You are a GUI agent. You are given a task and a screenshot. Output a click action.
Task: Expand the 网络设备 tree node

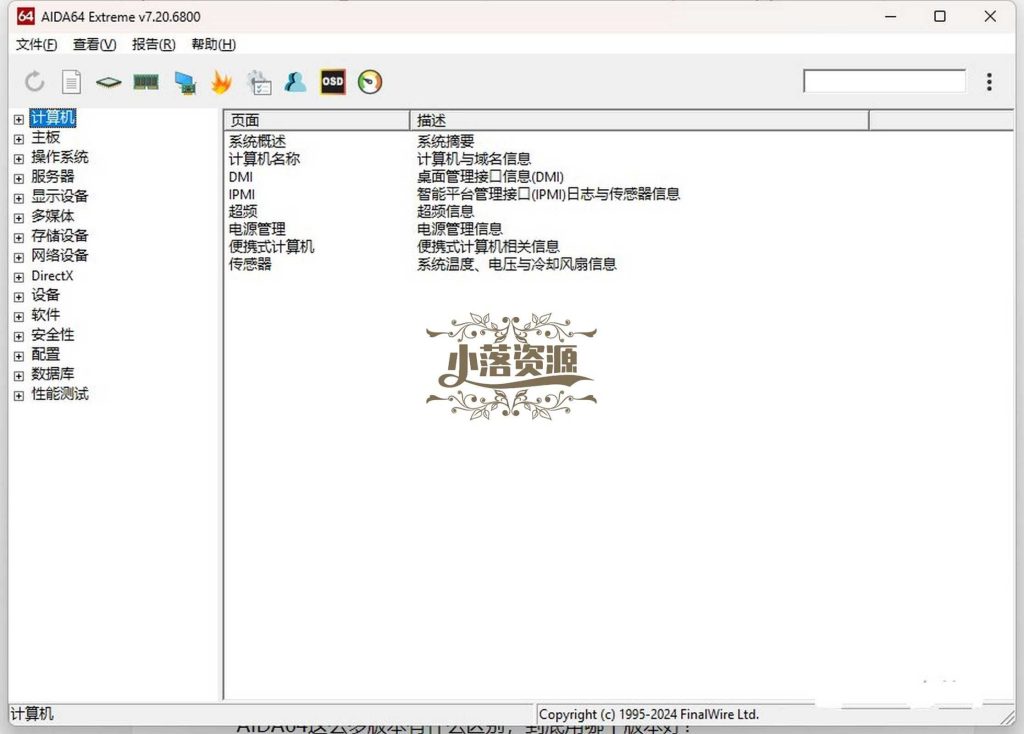click(18, 257)
